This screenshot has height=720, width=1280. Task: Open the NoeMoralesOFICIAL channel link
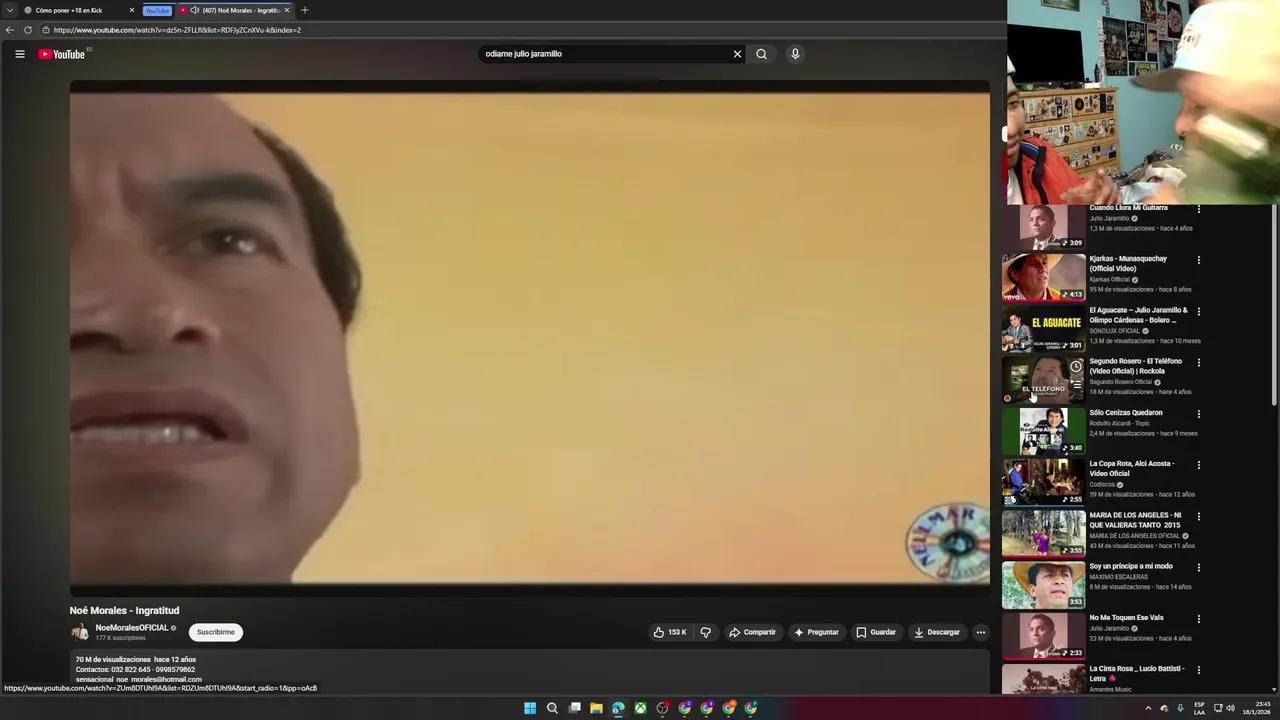[131, 628]
